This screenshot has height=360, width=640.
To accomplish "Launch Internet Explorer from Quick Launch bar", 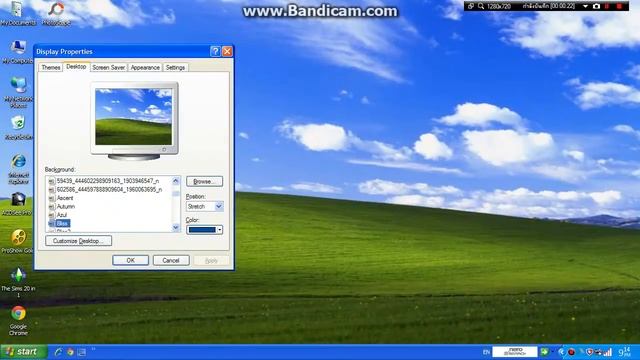I will 58,352.
